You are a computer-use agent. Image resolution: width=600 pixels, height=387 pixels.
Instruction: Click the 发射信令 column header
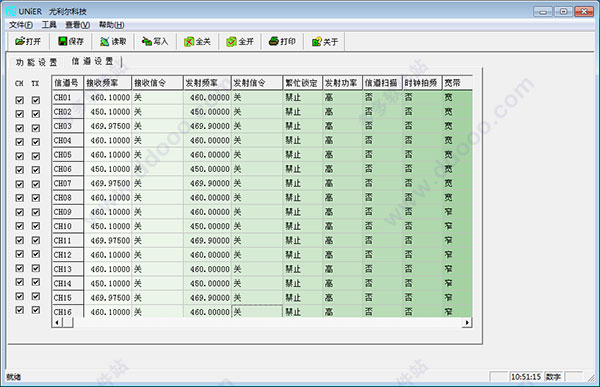[257, 83]
